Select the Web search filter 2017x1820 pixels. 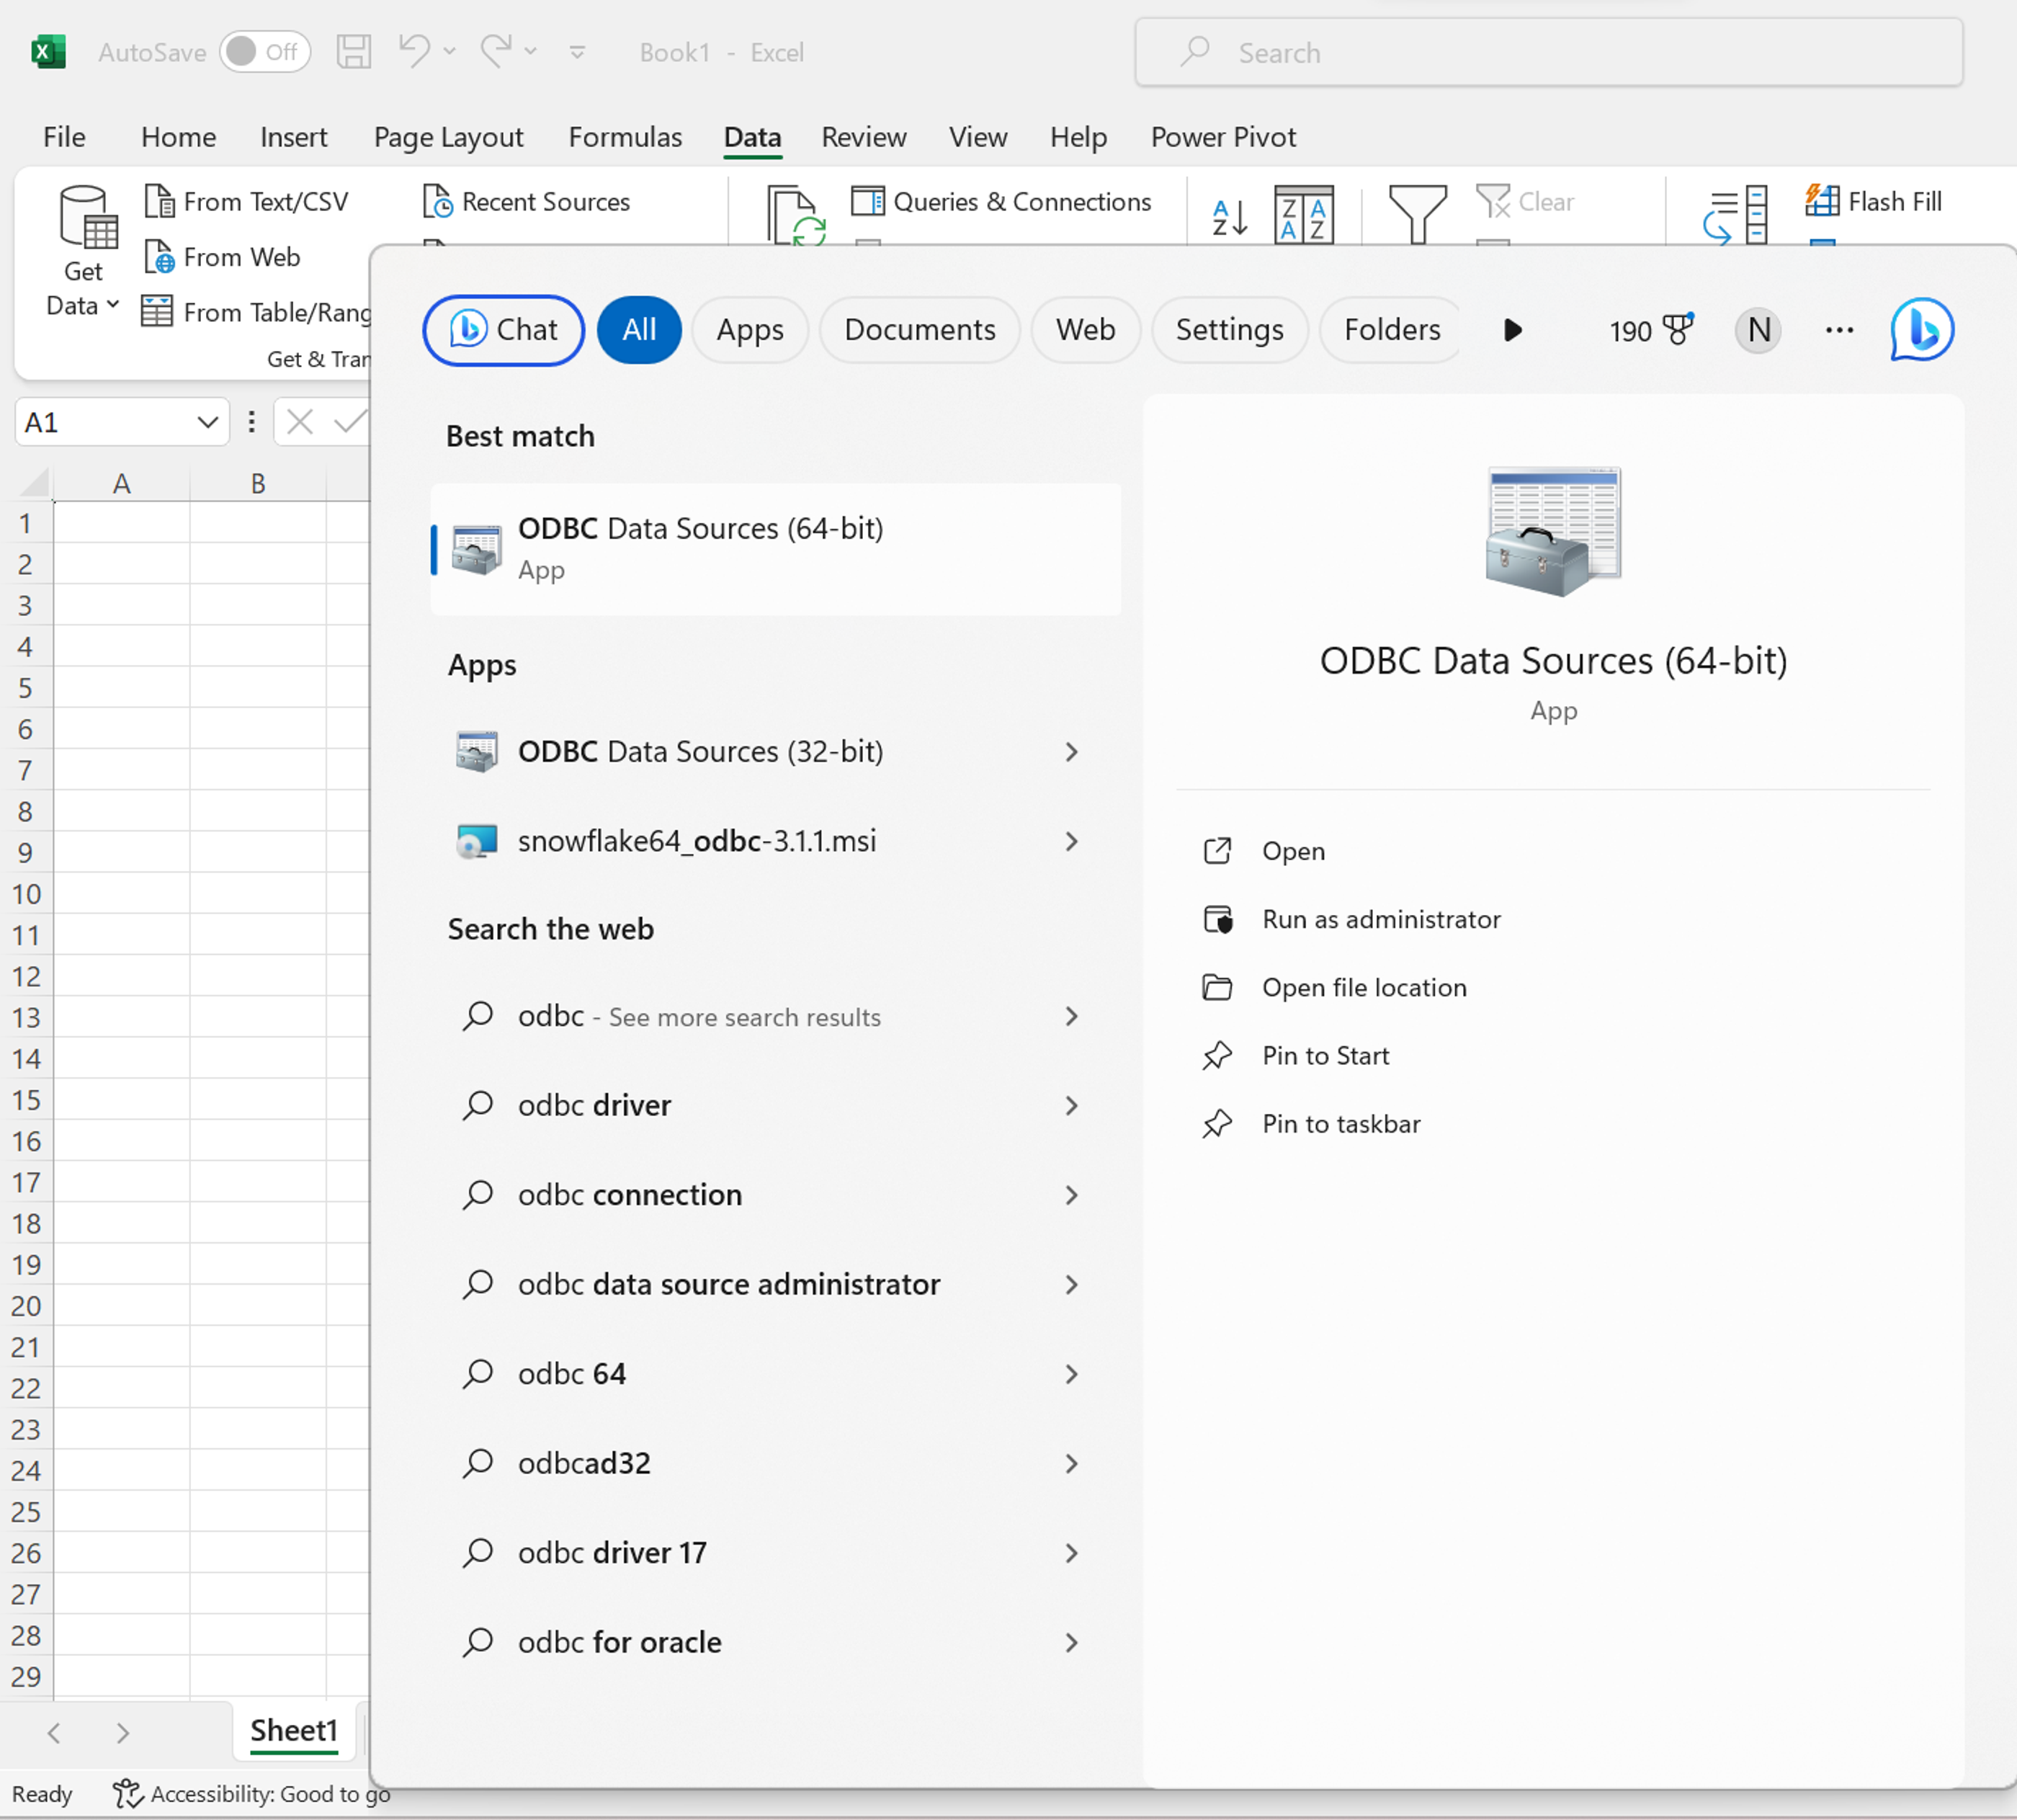[1086, 330]
